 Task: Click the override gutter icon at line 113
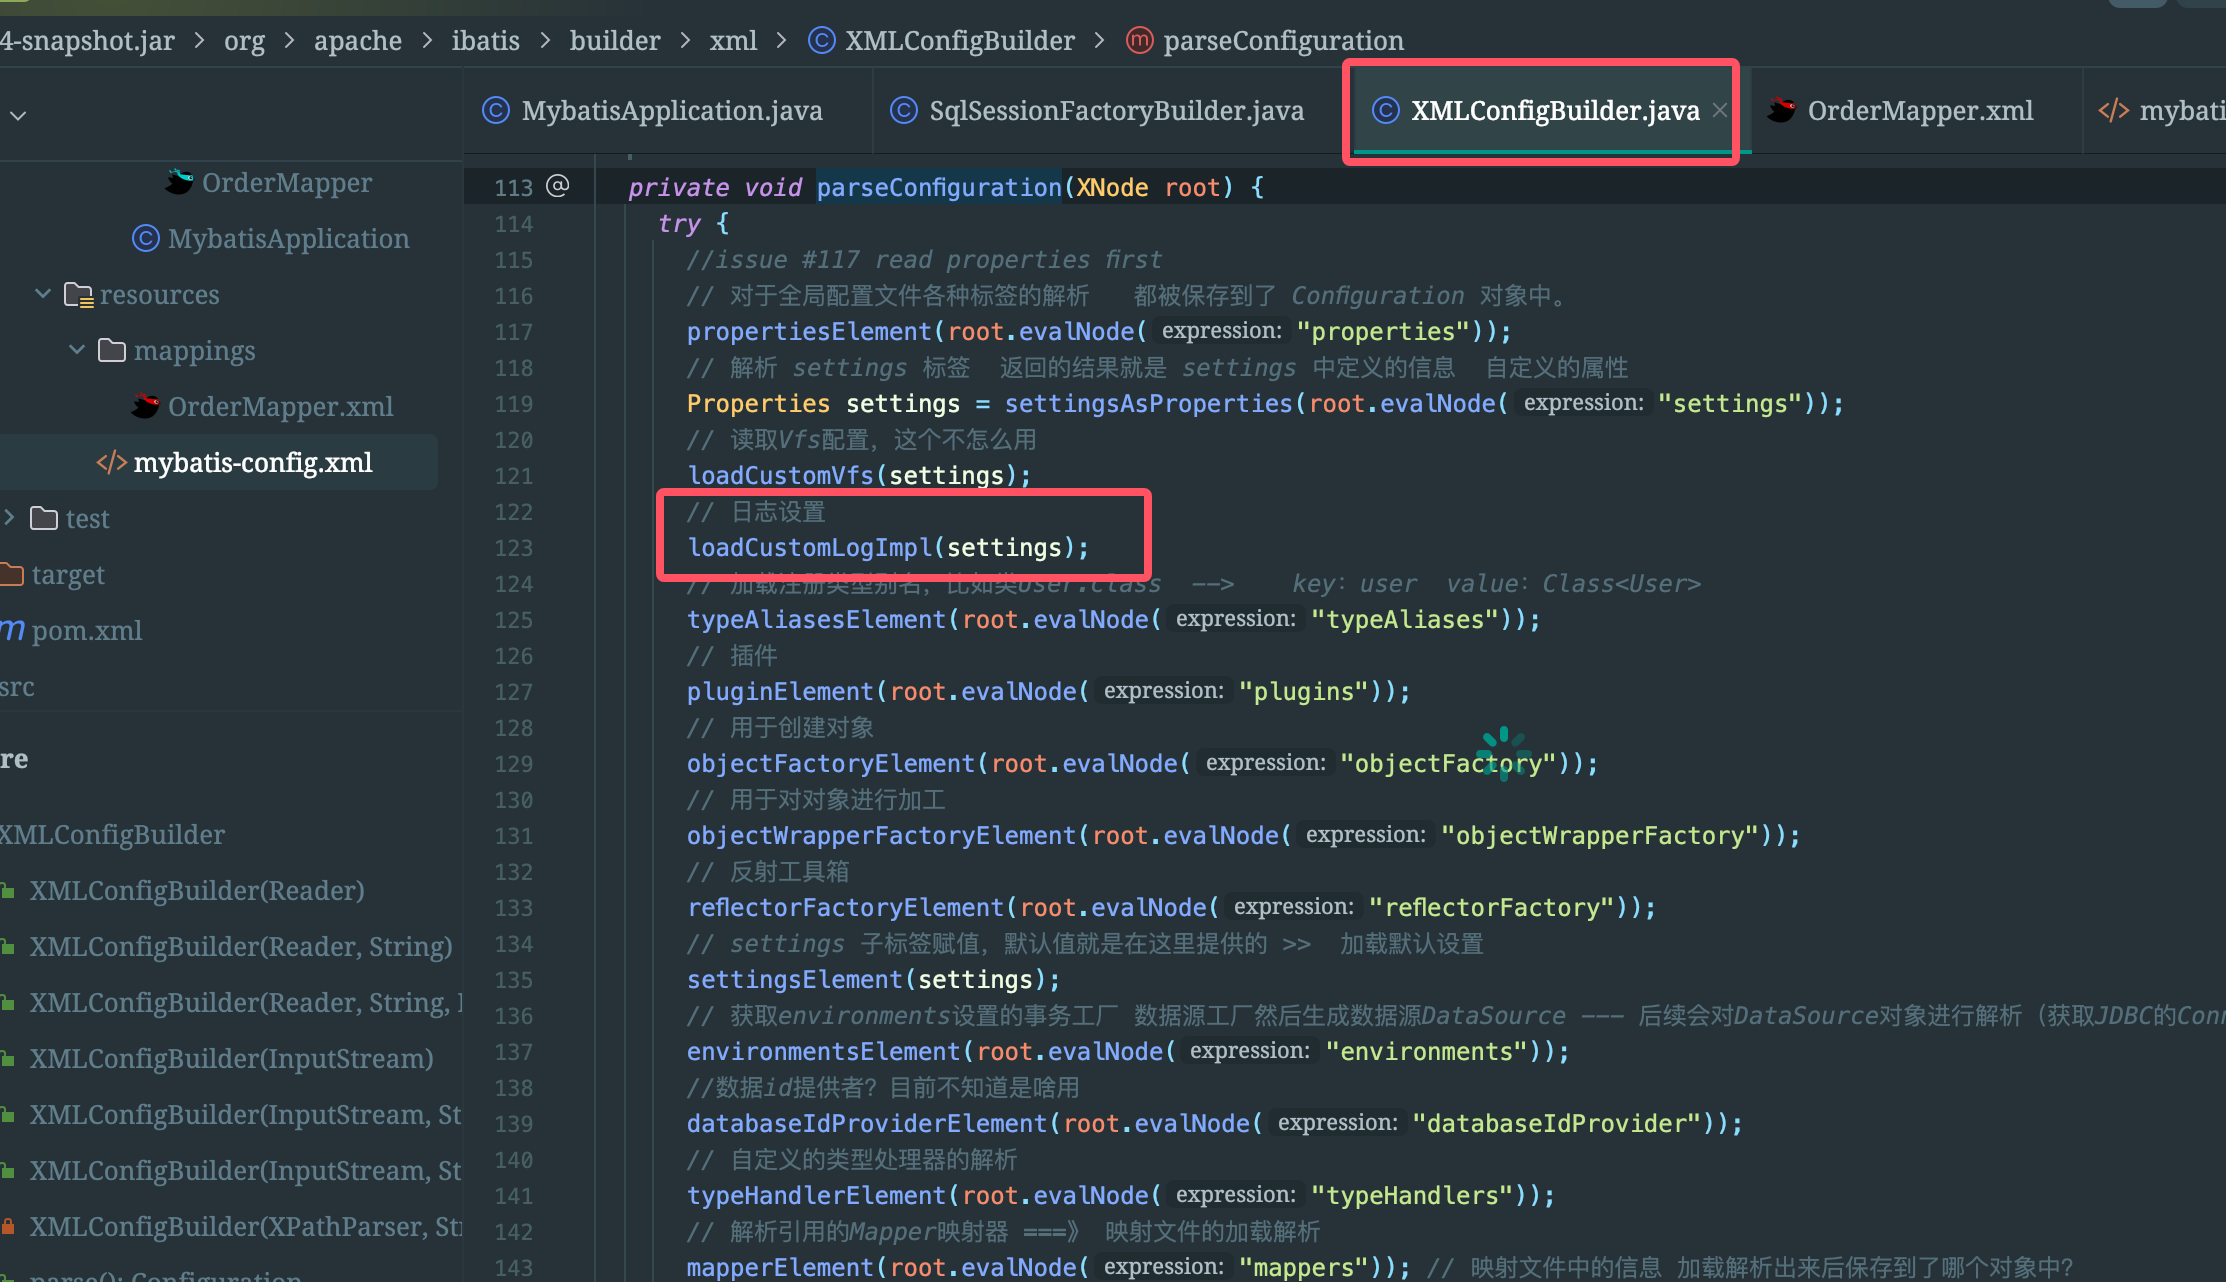pyautogui.click(x=558, y=186)
